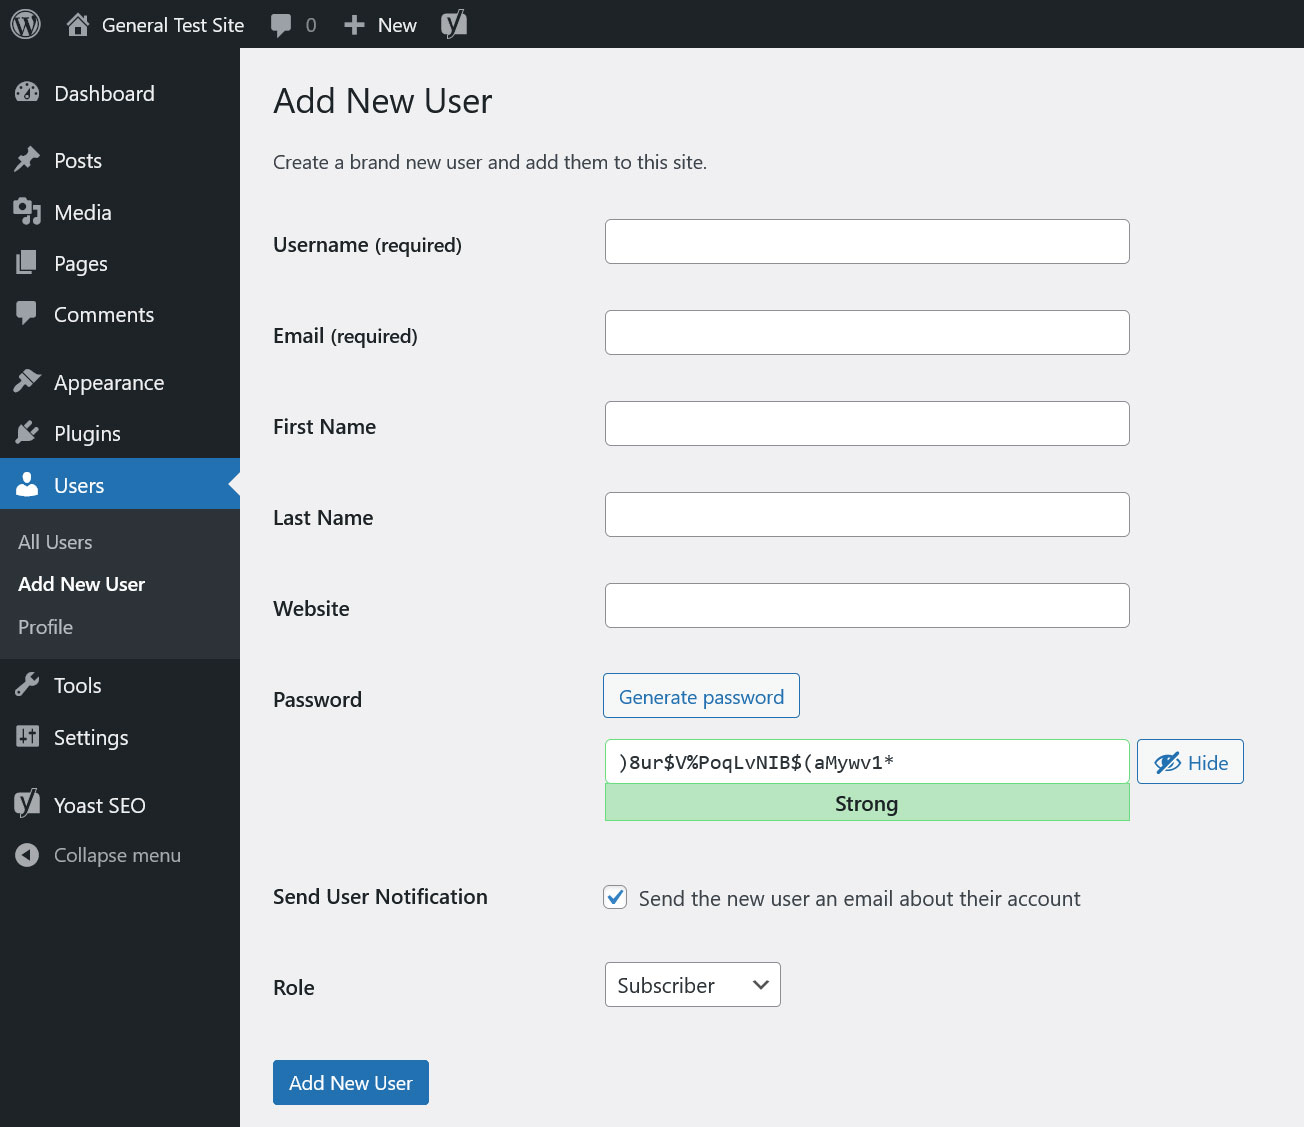Go to All Users menu entry
The height and width of the screenshot is (1127, 1304).
tap(54, 542)
